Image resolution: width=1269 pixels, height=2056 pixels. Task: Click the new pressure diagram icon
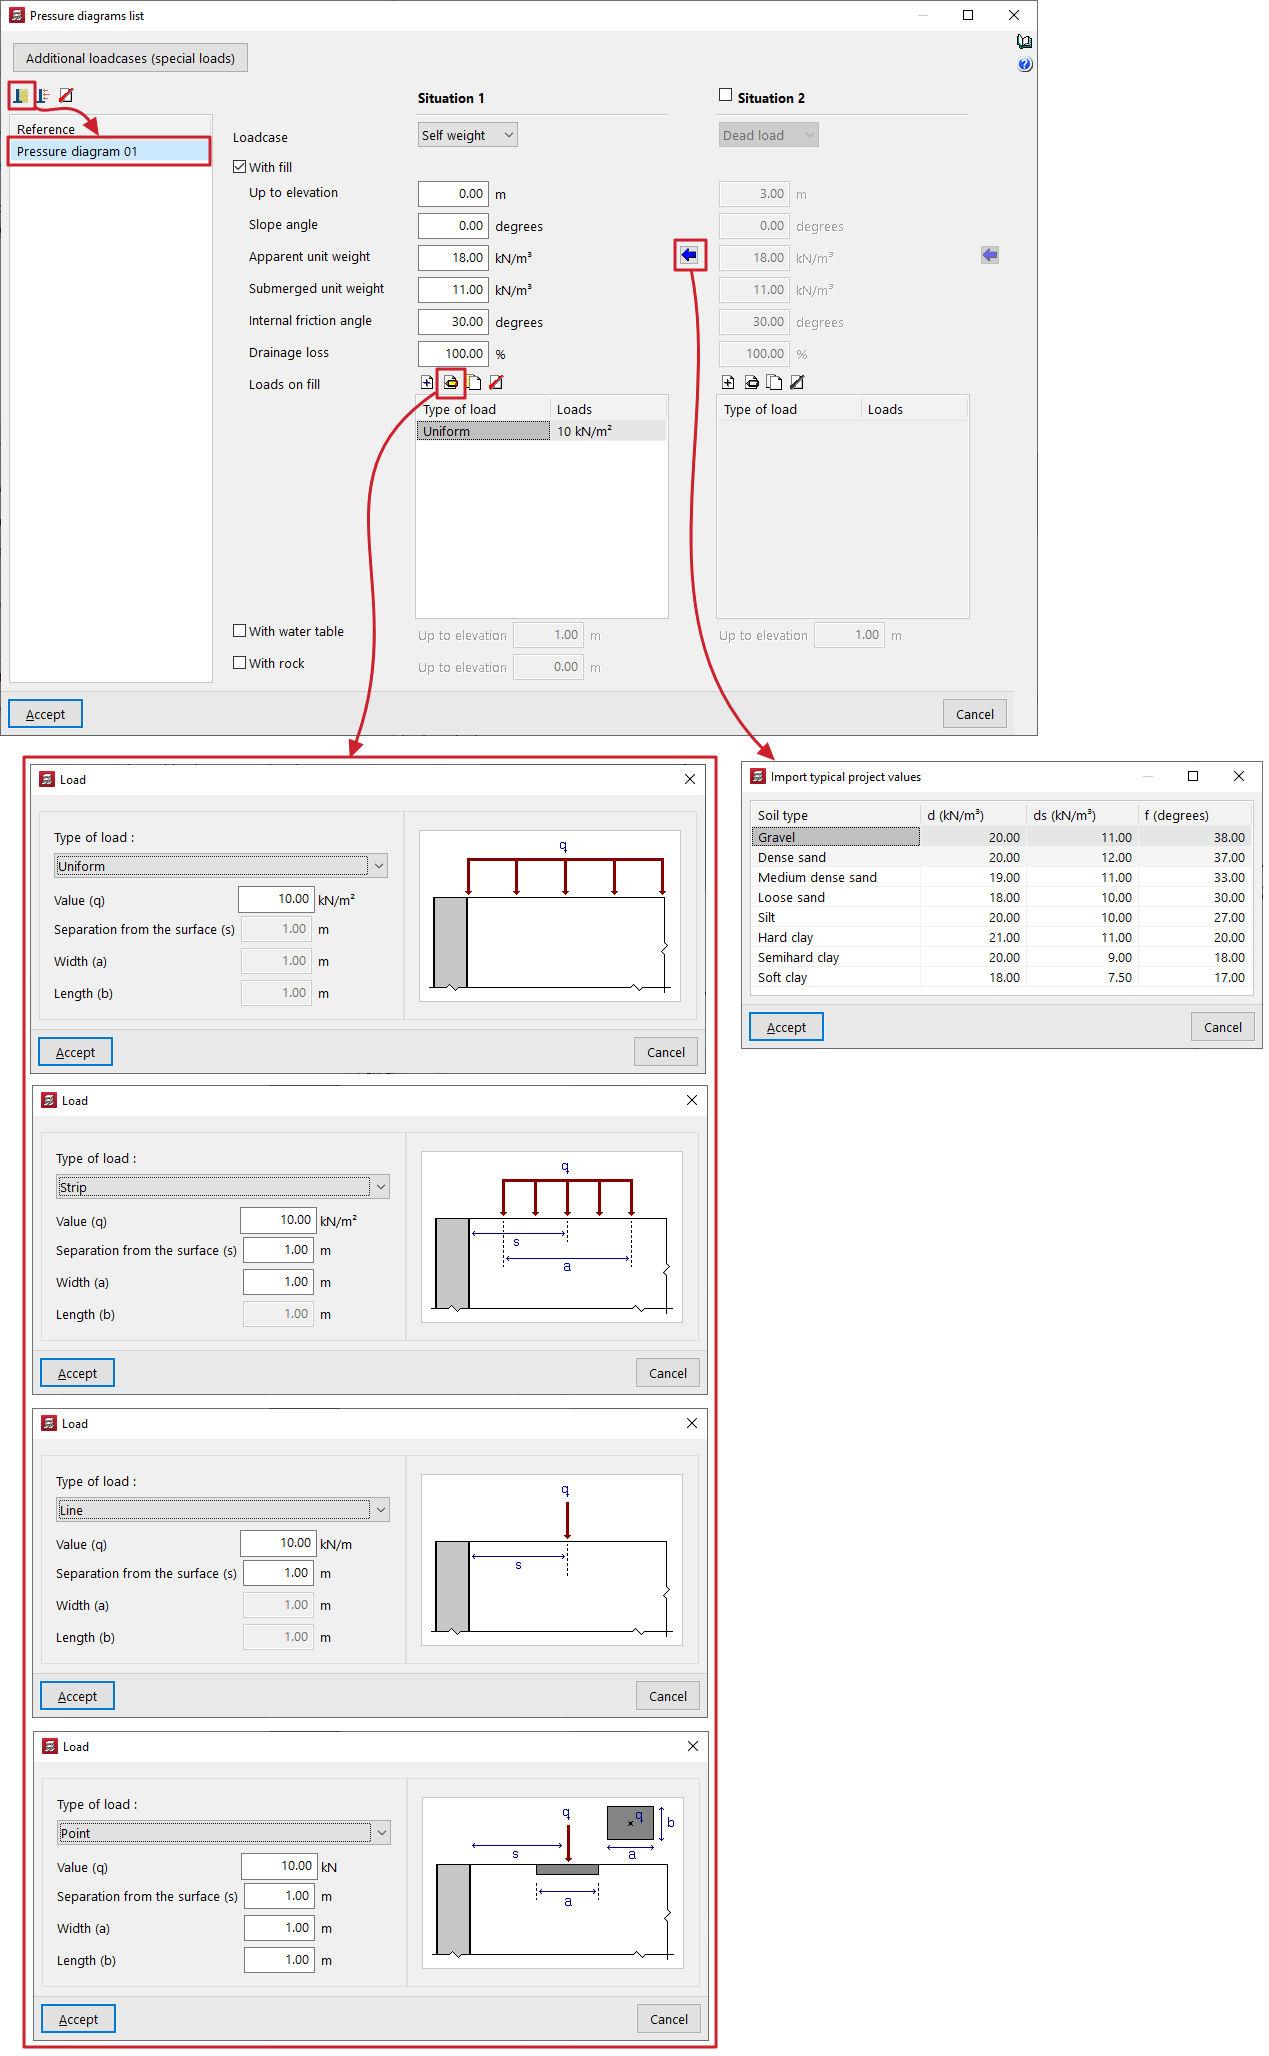(21, 96)
